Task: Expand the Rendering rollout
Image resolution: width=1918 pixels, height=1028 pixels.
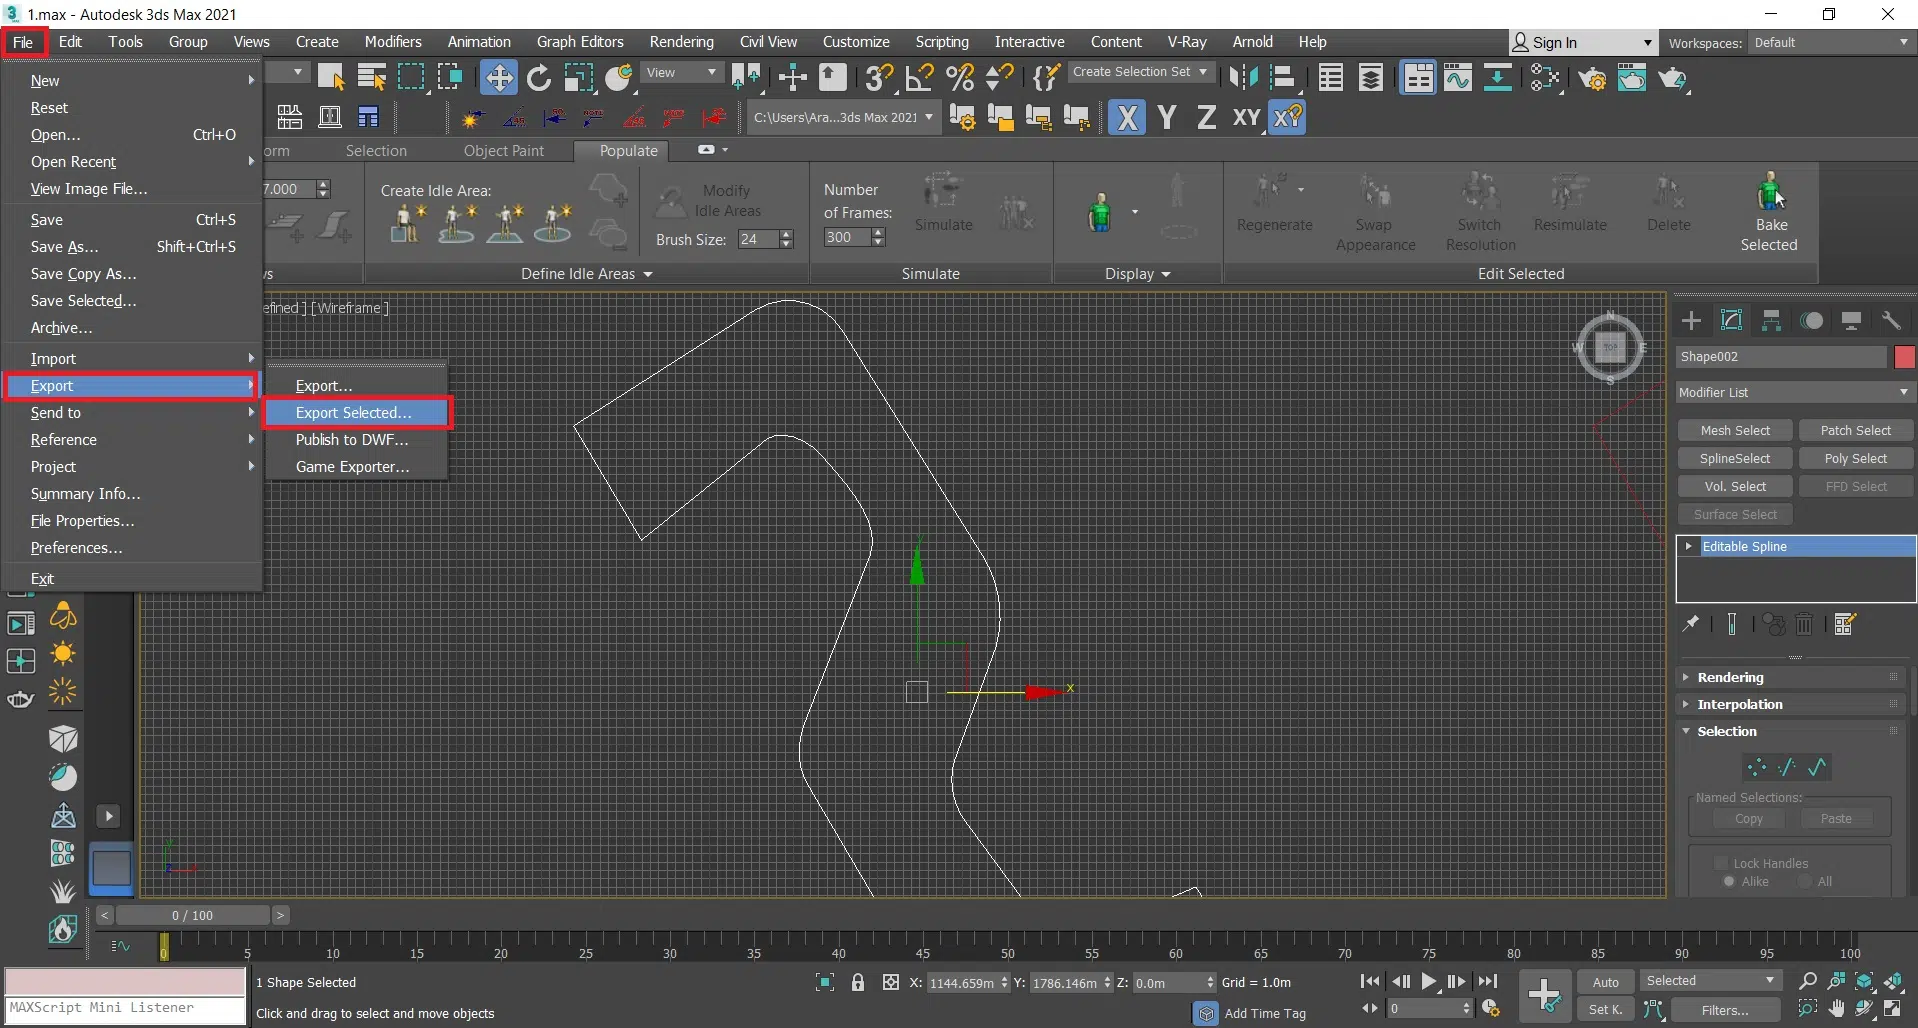Action: [x=1730, y=677]
